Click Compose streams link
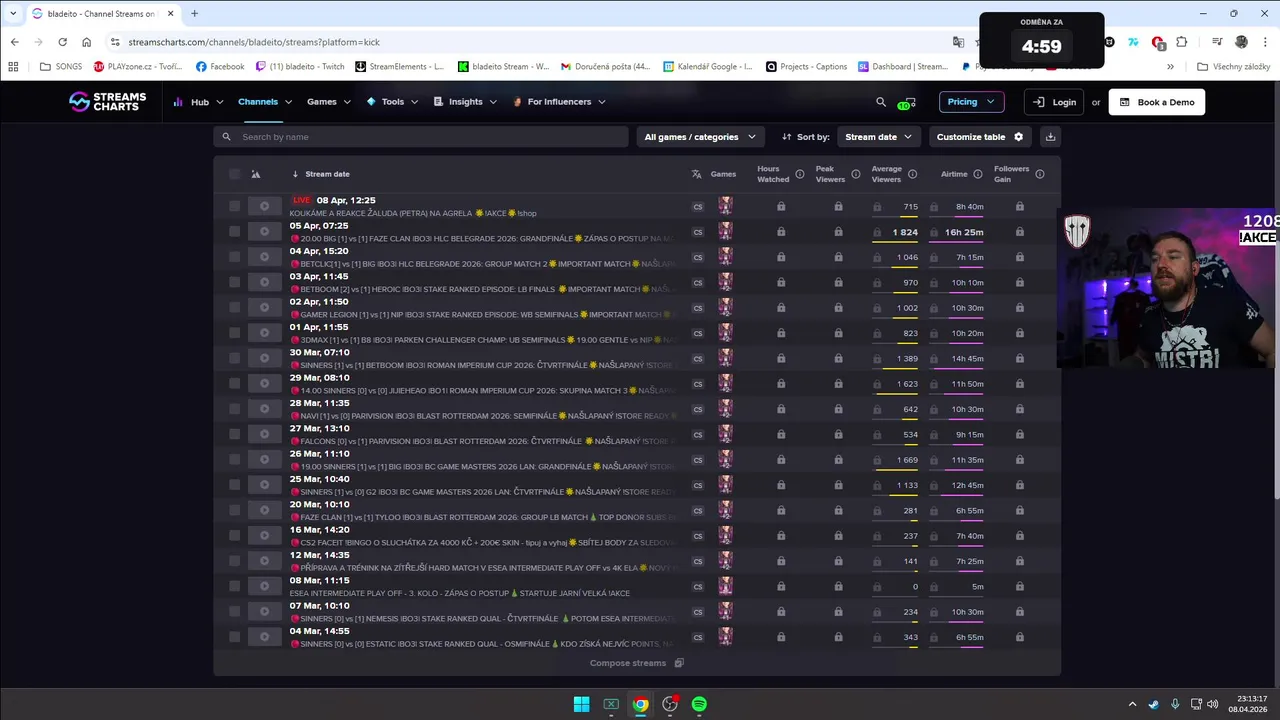 coord(628,663)
